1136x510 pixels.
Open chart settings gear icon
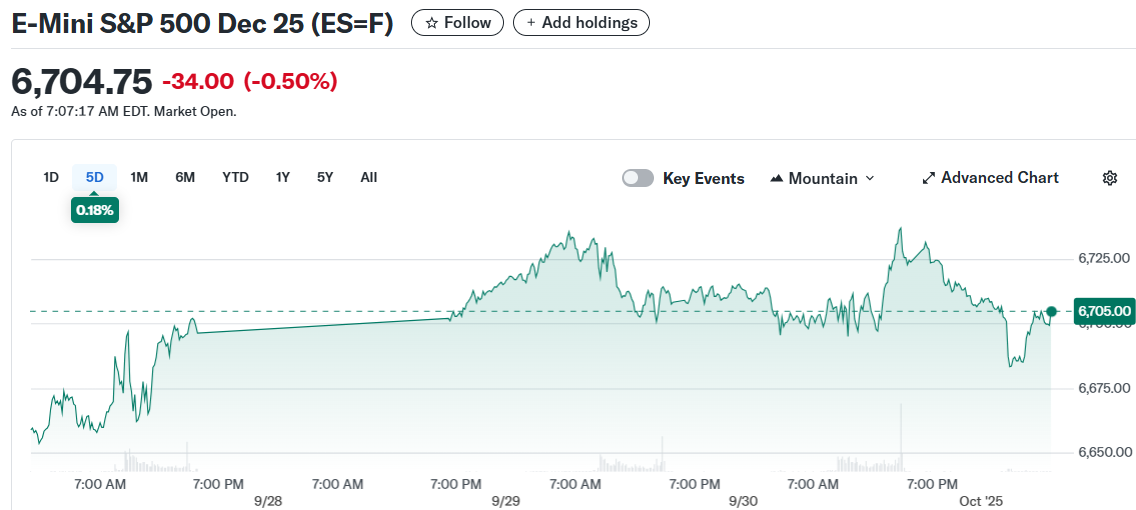tap(1109, 178)
